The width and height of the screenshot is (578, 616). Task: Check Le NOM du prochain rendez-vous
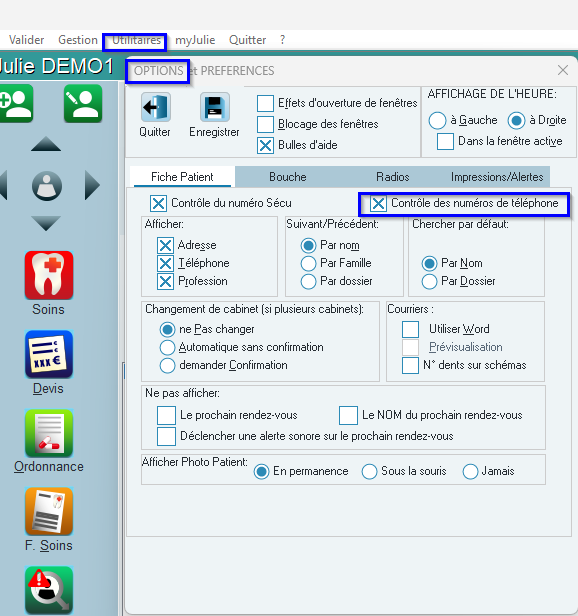[x=348, y=416]
